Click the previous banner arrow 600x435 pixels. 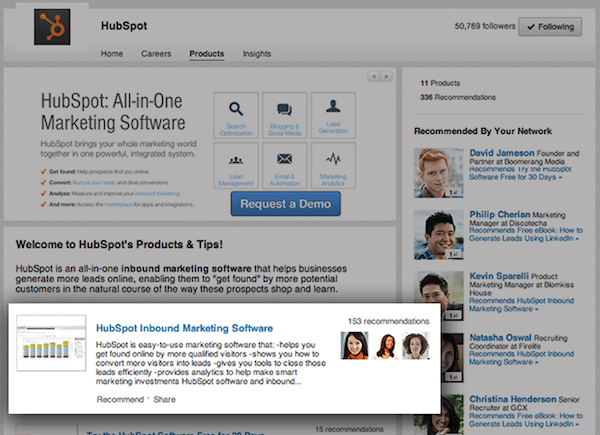(374, 77)
